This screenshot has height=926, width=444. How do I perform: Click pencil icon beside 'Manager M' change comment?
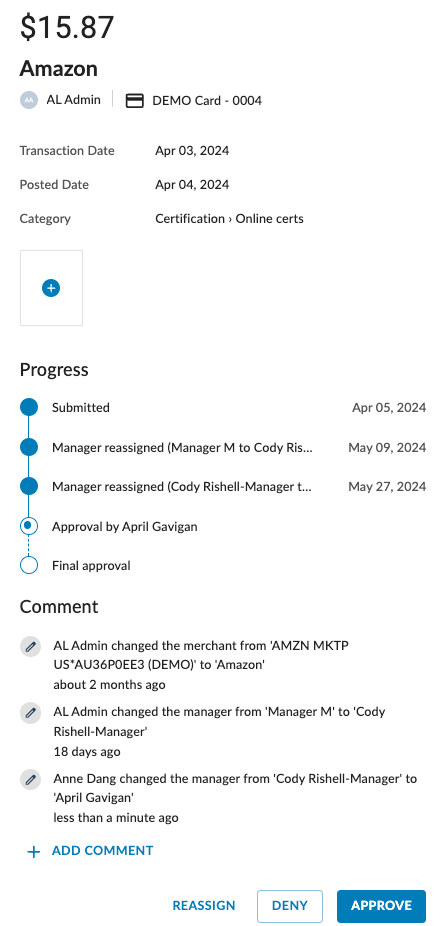click(x=30, y=713)
